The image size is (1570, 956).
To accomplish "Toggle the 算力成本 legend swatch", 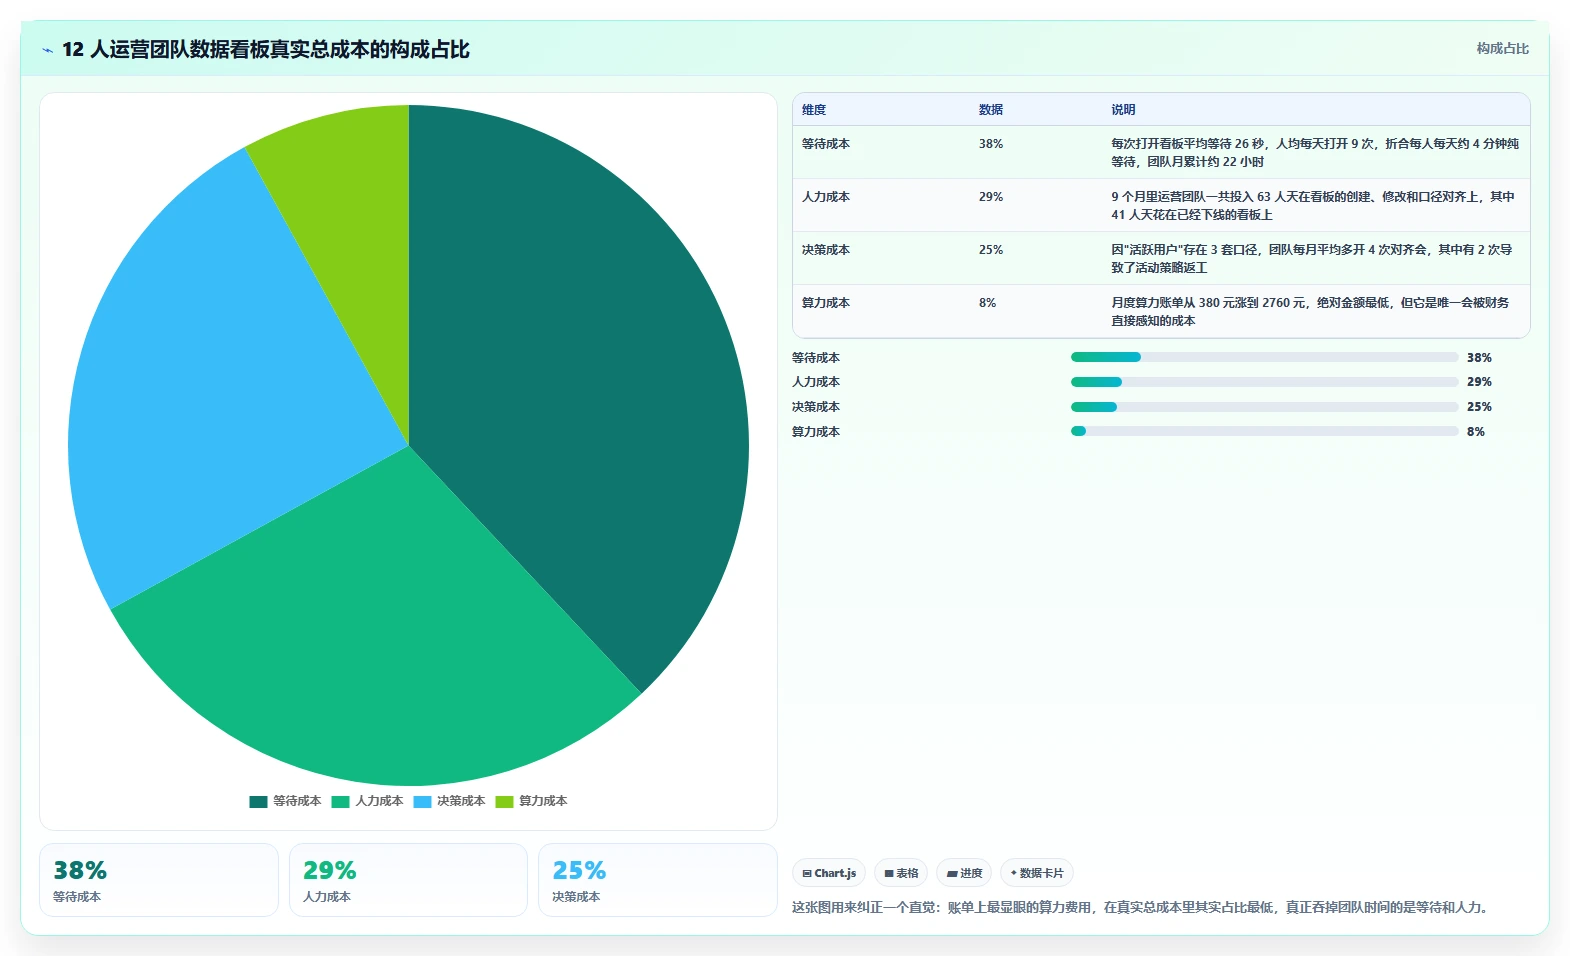I will click(x=504, y=801).
